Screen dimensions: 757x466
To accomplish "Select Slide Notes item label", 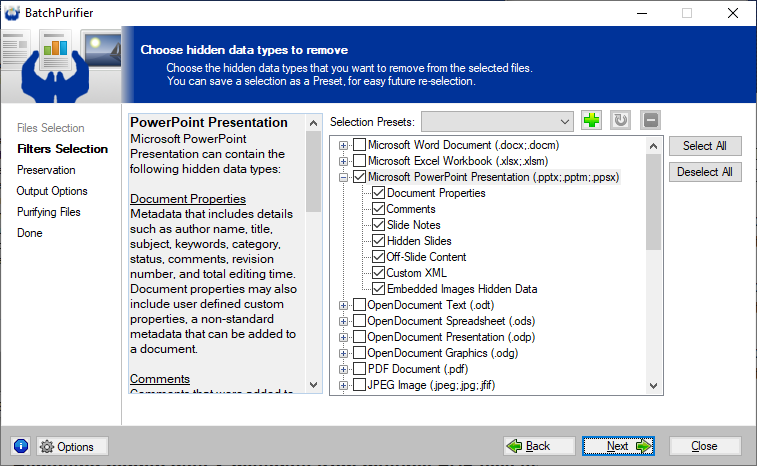I will [414, 225].
